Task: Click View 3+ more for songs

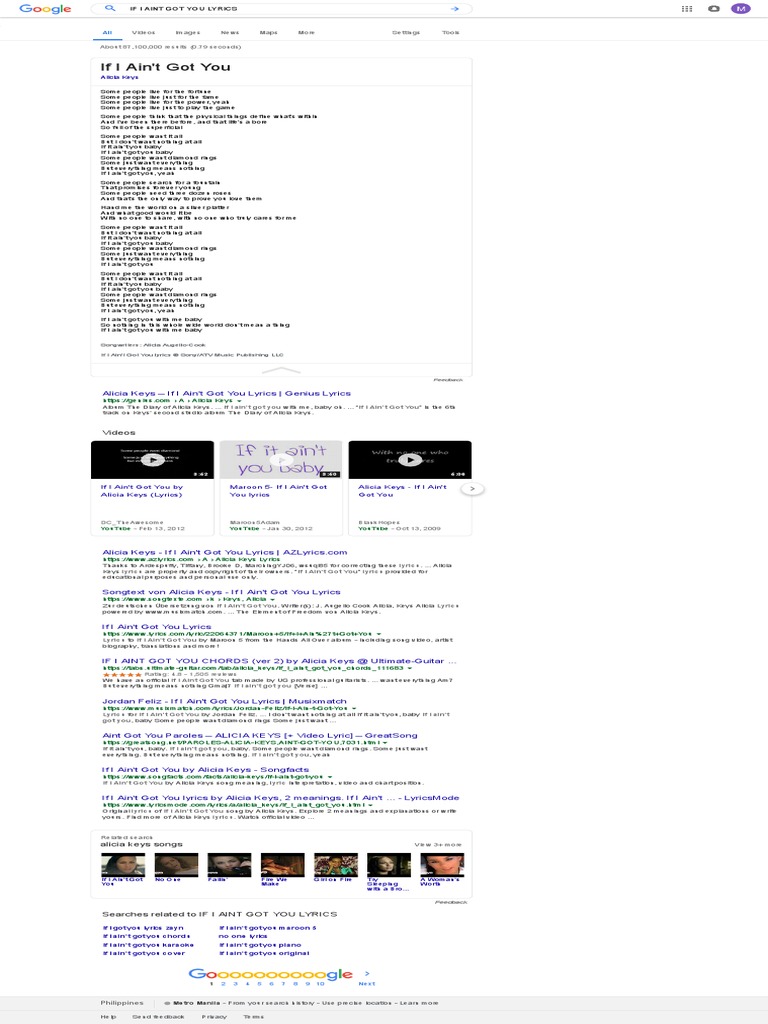Action: click(438, 844)
